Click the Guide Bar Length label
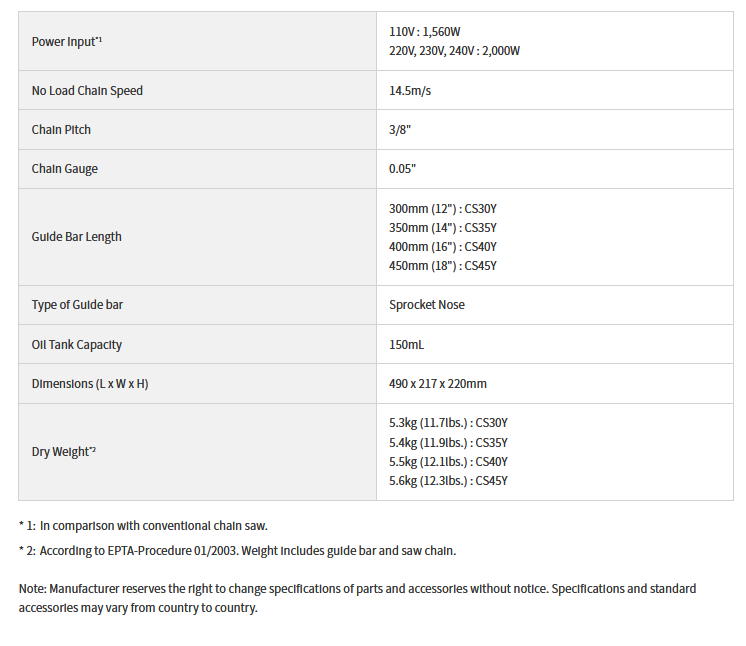The width and height of the screenshot is (746, 646). (x=77, y=237)
